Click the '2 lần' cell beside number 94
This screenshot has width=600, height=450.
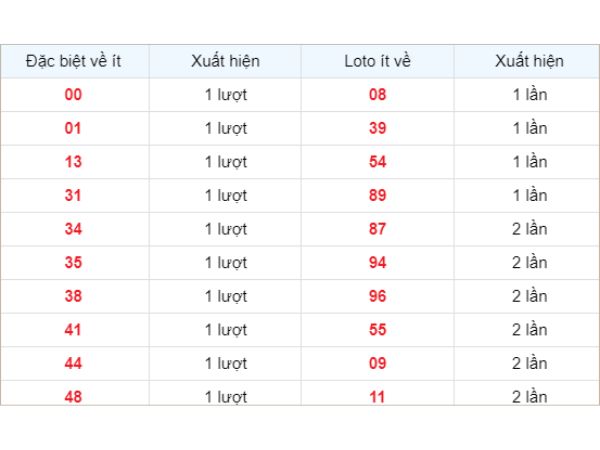point(529,262)
